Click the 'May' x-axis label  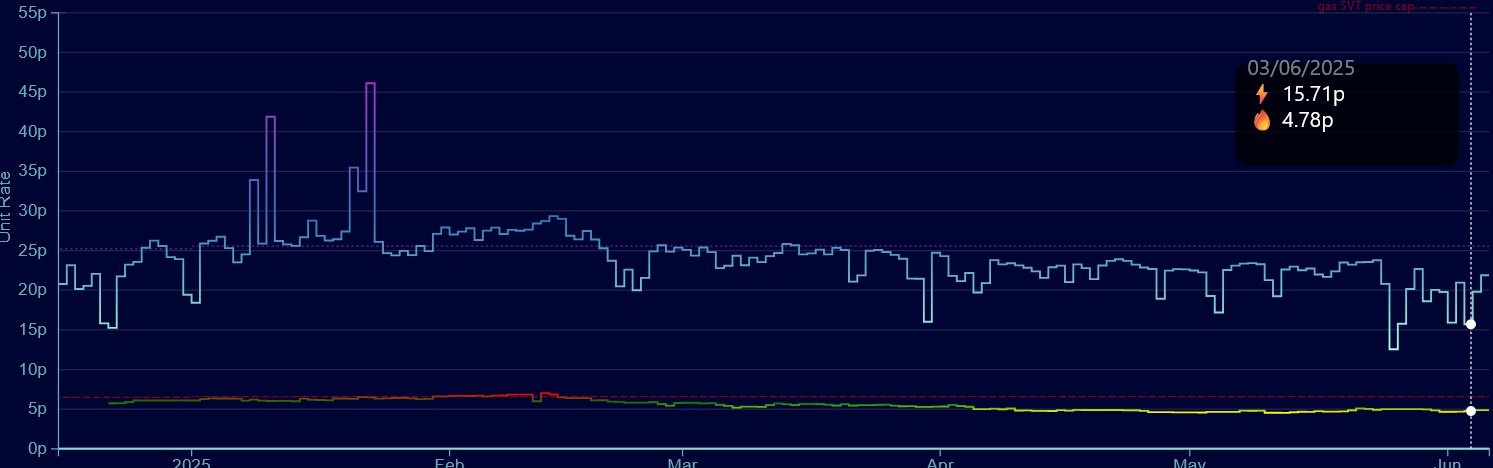coord(1189,463)
